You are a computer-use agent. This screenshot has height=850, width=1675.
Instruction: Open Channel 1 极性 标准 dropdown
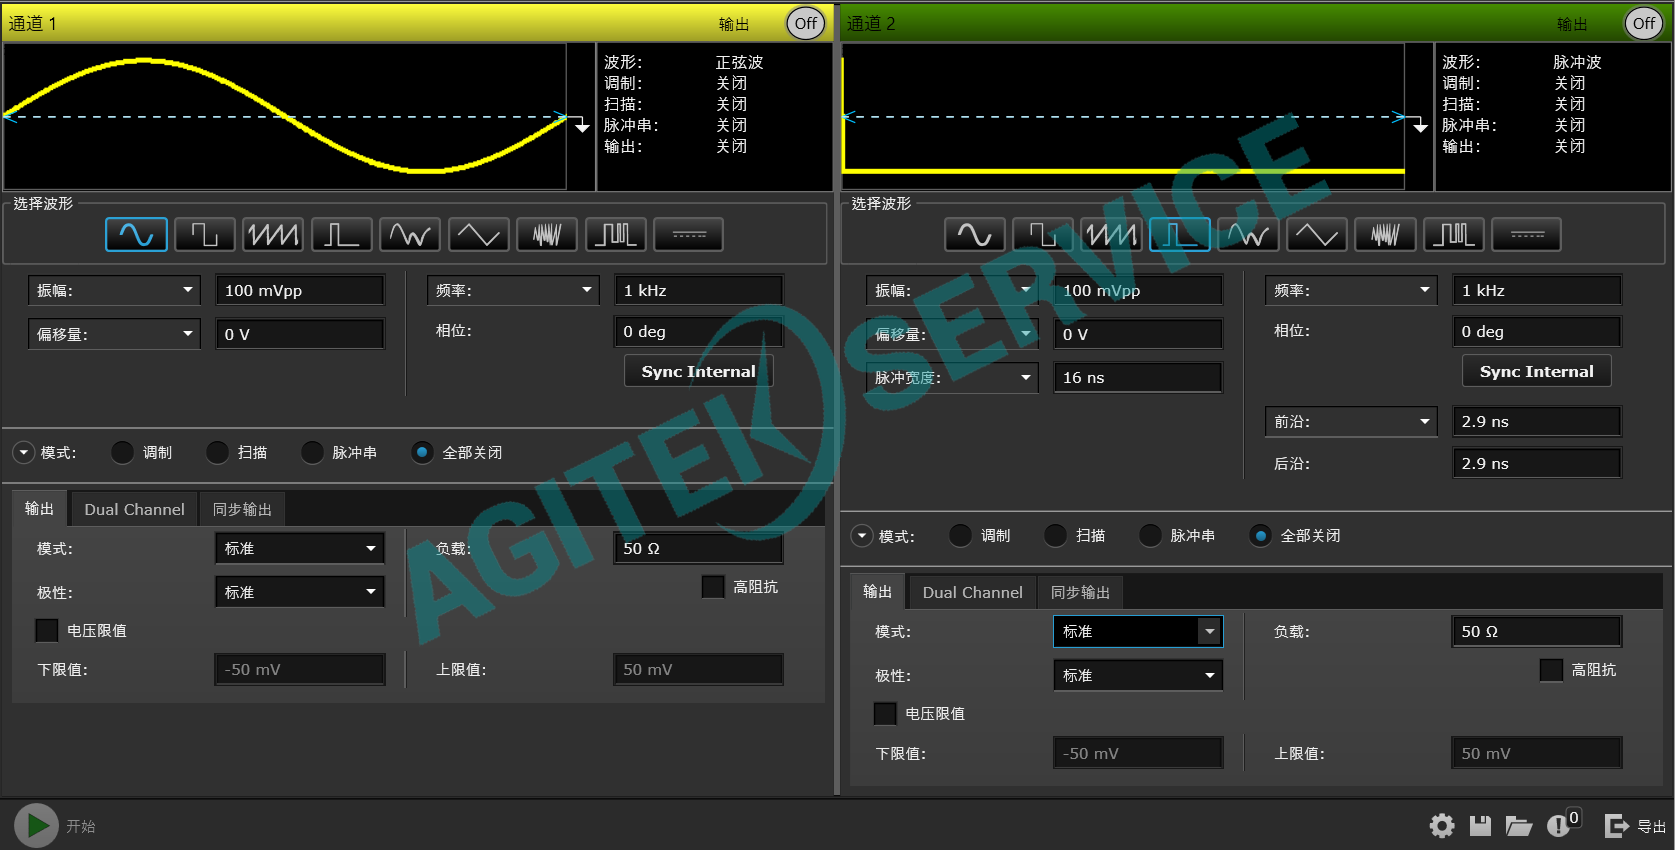coord(300,592)
